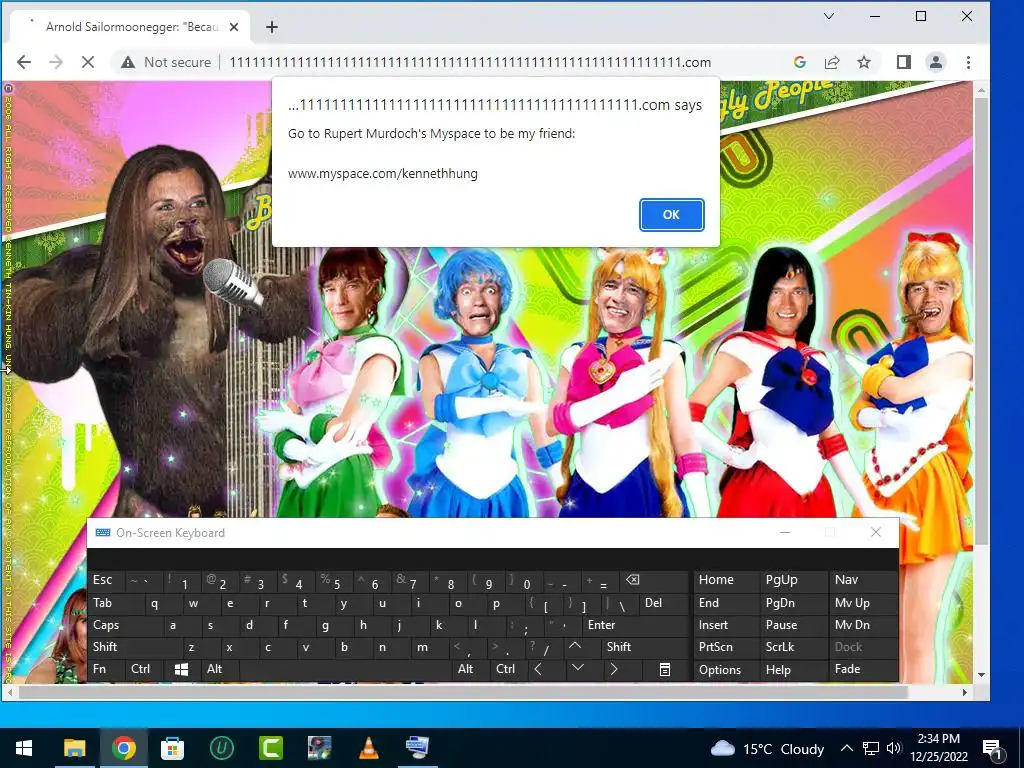
Task: Open a new tab with plus button
Action: tap(272, 27)
